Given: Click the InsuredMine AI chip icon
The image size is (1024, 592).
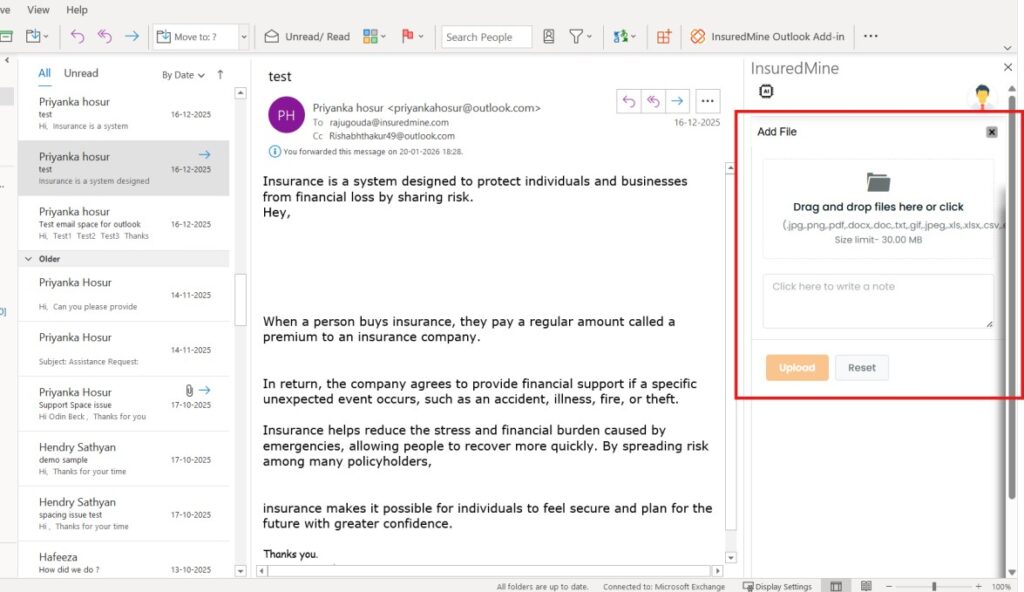Looking at the screenshot, I should pos(767,92).
